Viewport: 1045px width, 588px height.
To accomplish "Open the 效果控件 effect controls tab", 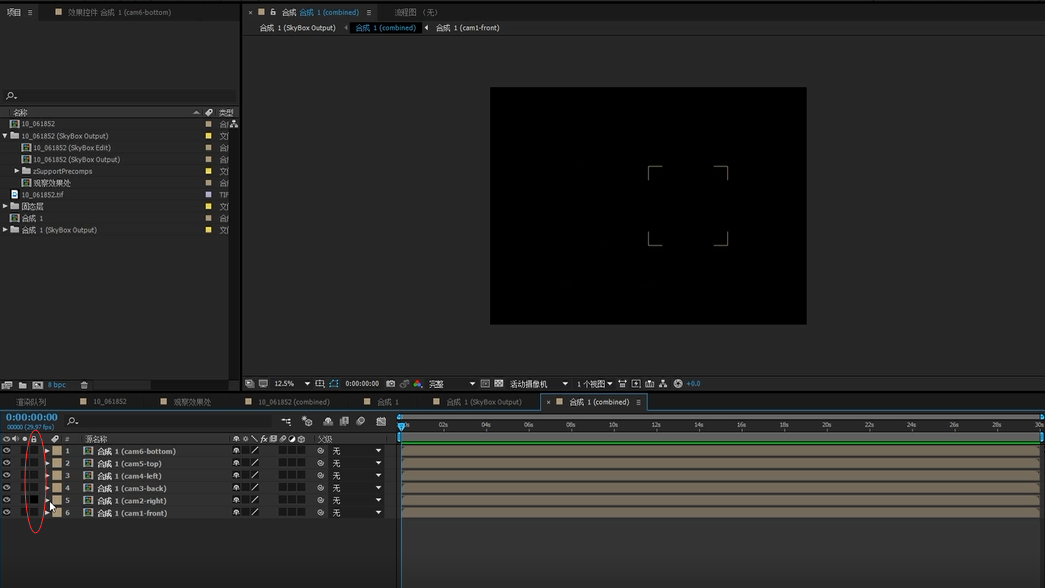I will [119, 12].
